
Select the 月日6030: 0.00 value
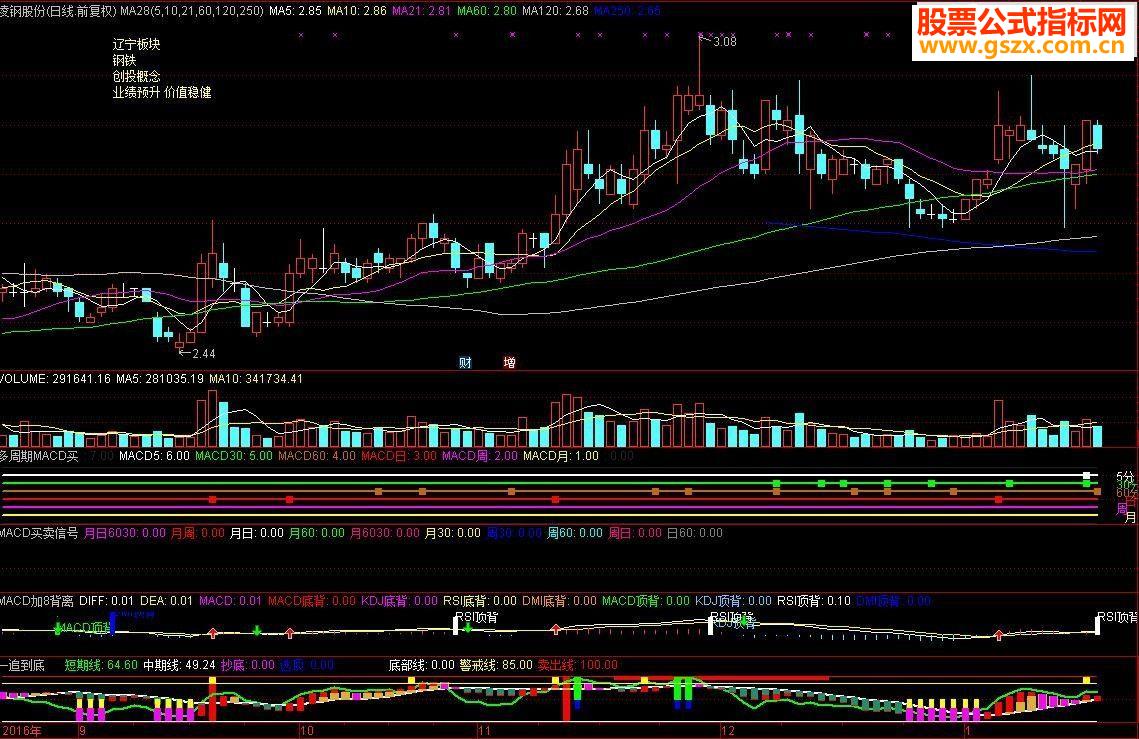pos(125,533)
